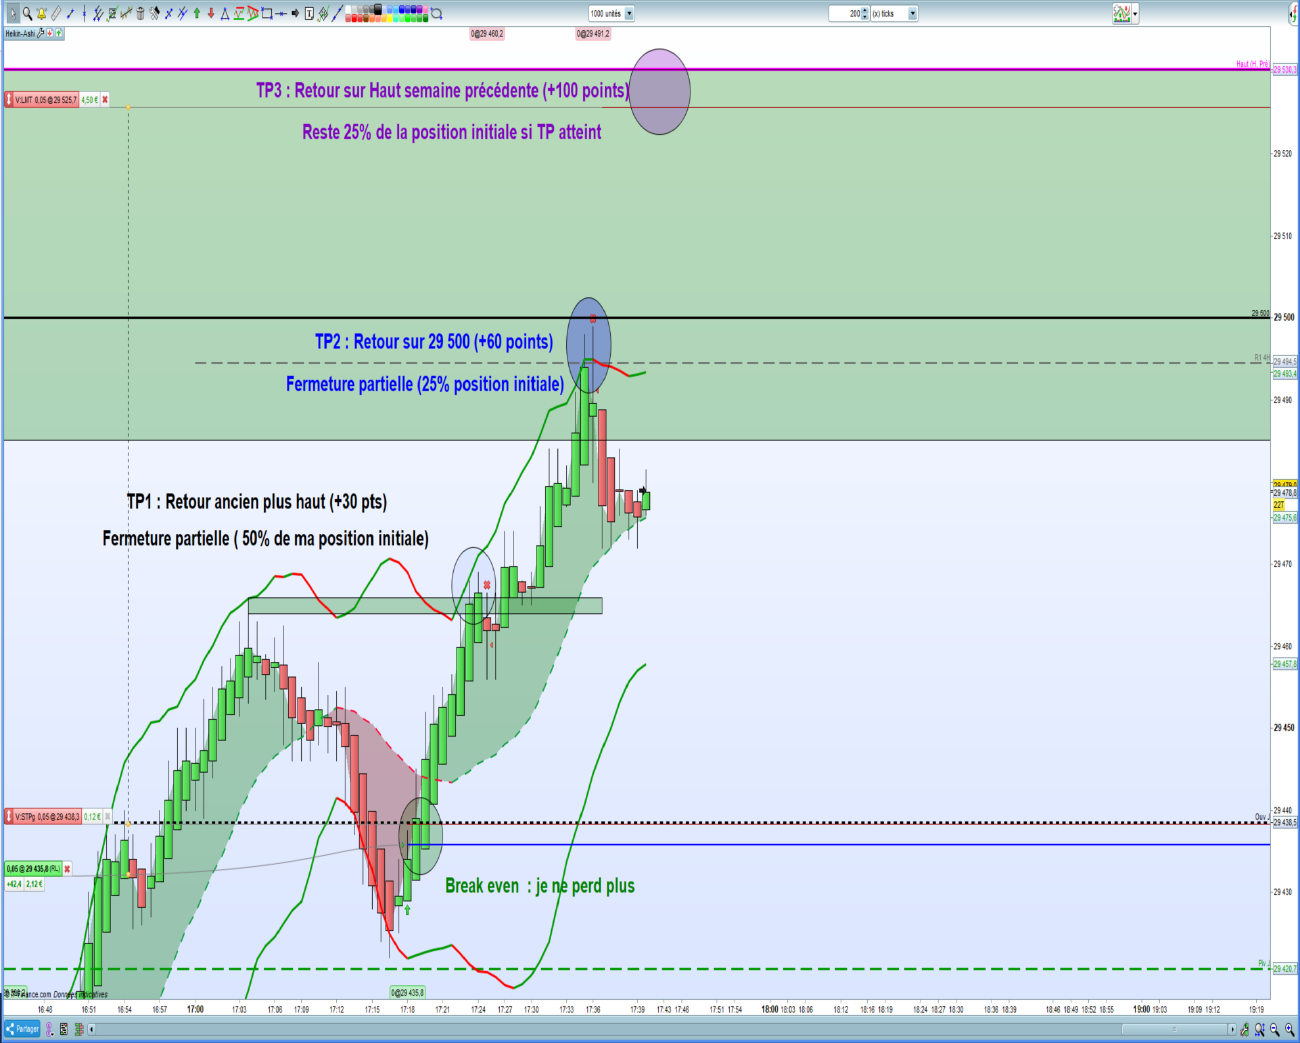
Task: Click the trash can delete-objects icon
Action: pos(140,14)
